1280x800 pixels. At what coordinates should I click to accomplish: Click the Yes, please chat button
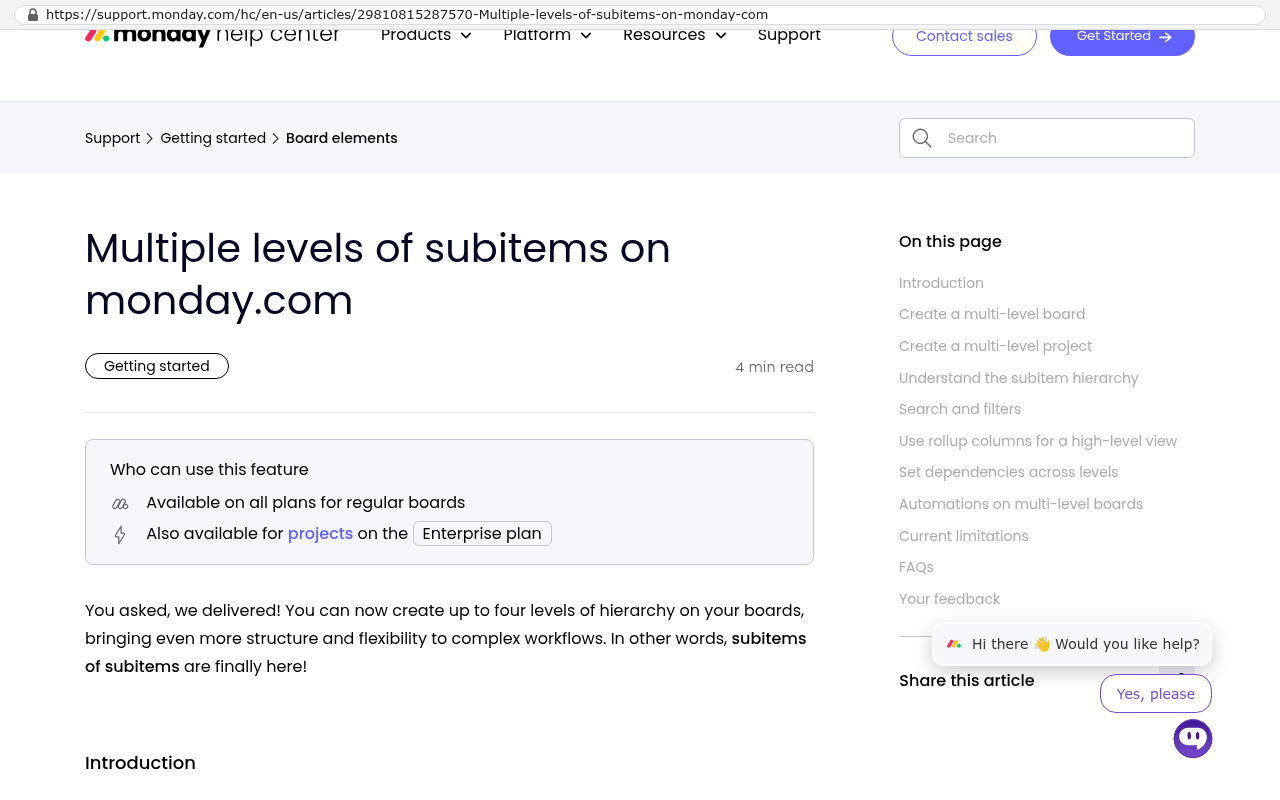[x=1156, y=694]
